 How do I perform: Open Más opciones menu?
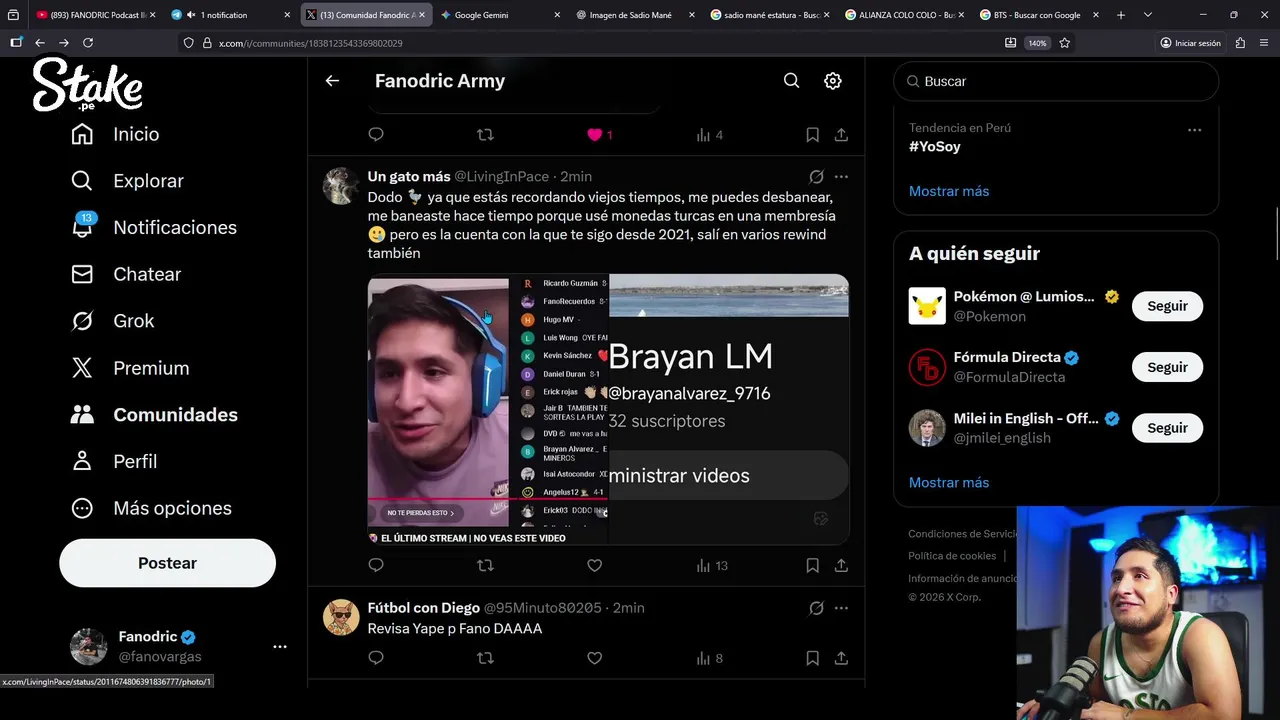point(151,508)
